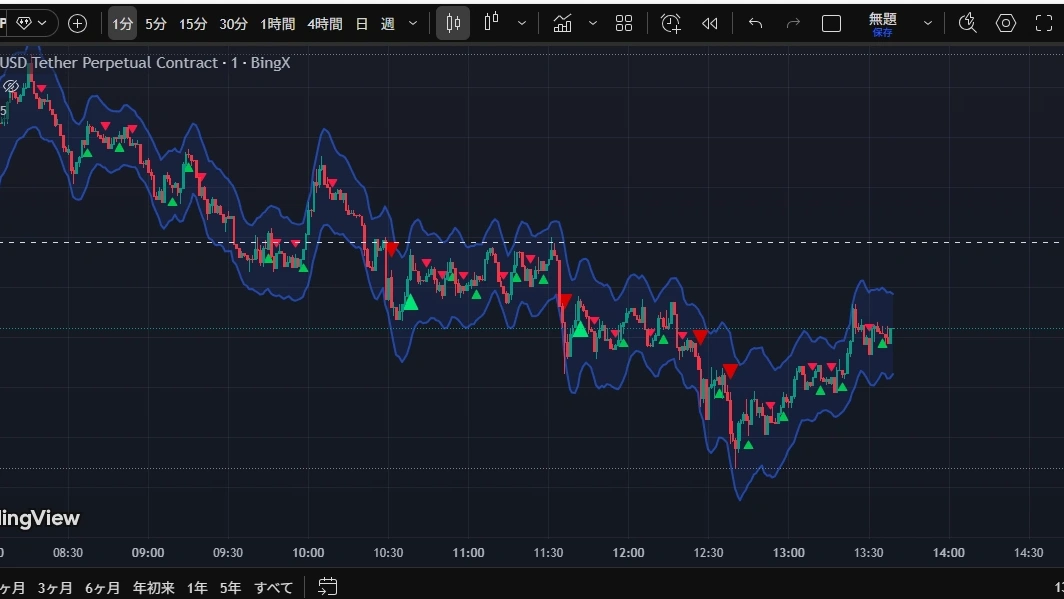
Task: Toggle indicator visibility eye icon
Action: (11, 87)
